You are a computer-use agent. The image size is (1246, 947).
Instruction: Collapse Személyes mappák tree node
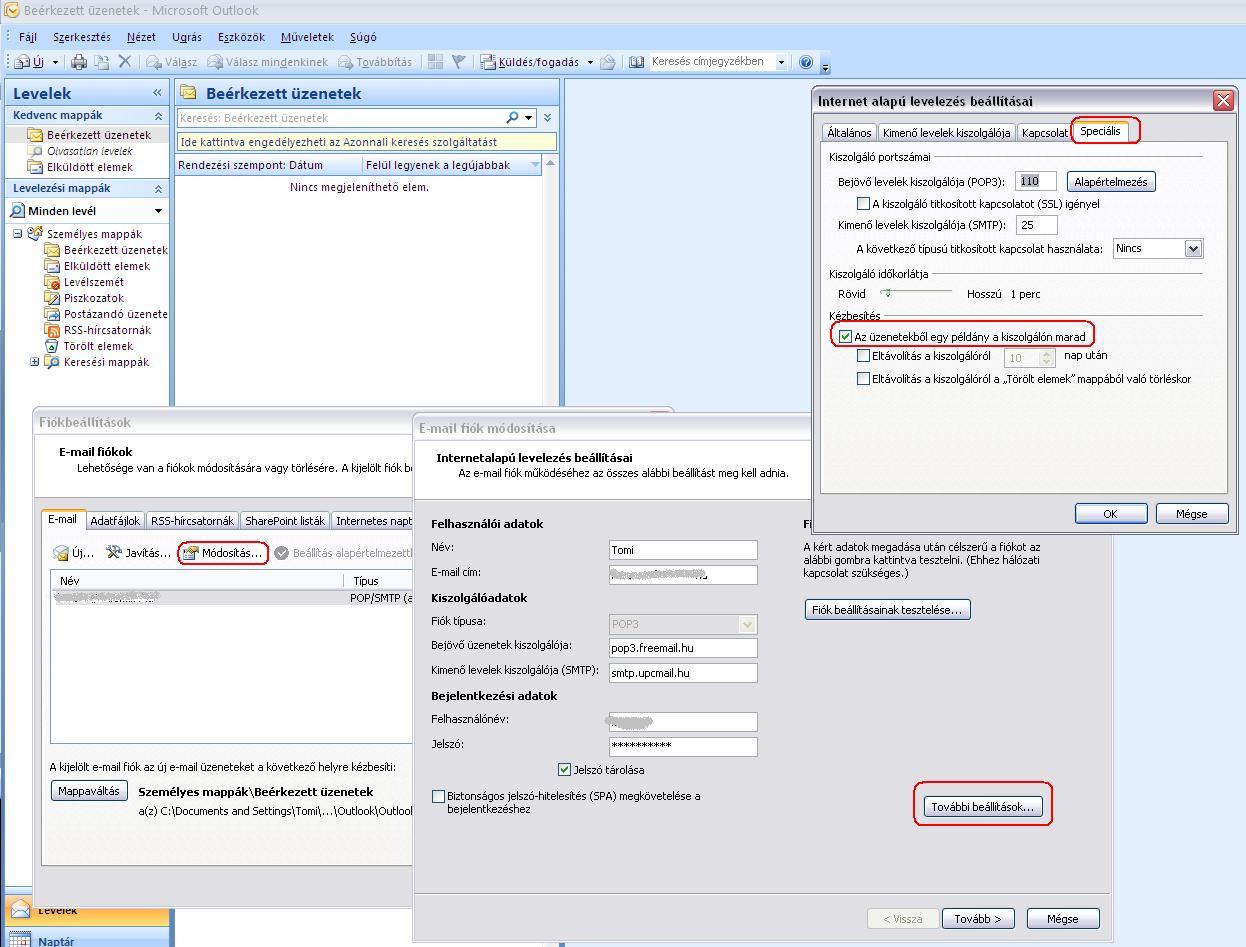(x=17, y=234)
